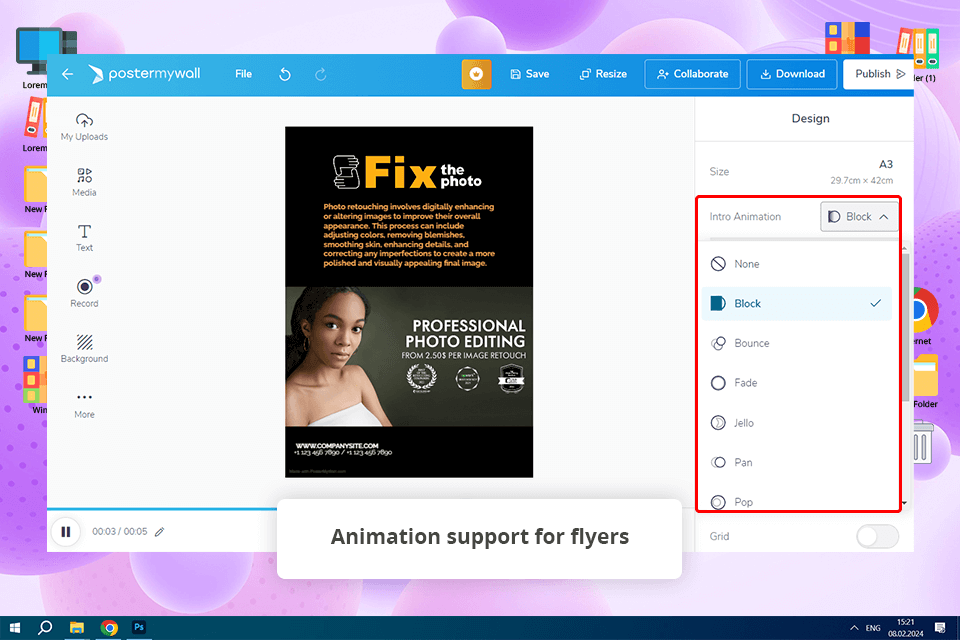
Task: Undo the last action
Action: (285, 74)
